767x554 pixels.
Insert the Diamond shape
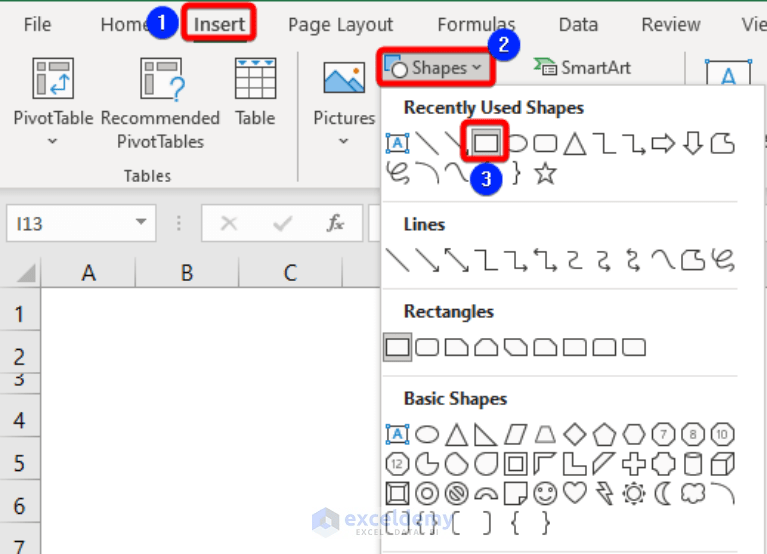(575, 434)
